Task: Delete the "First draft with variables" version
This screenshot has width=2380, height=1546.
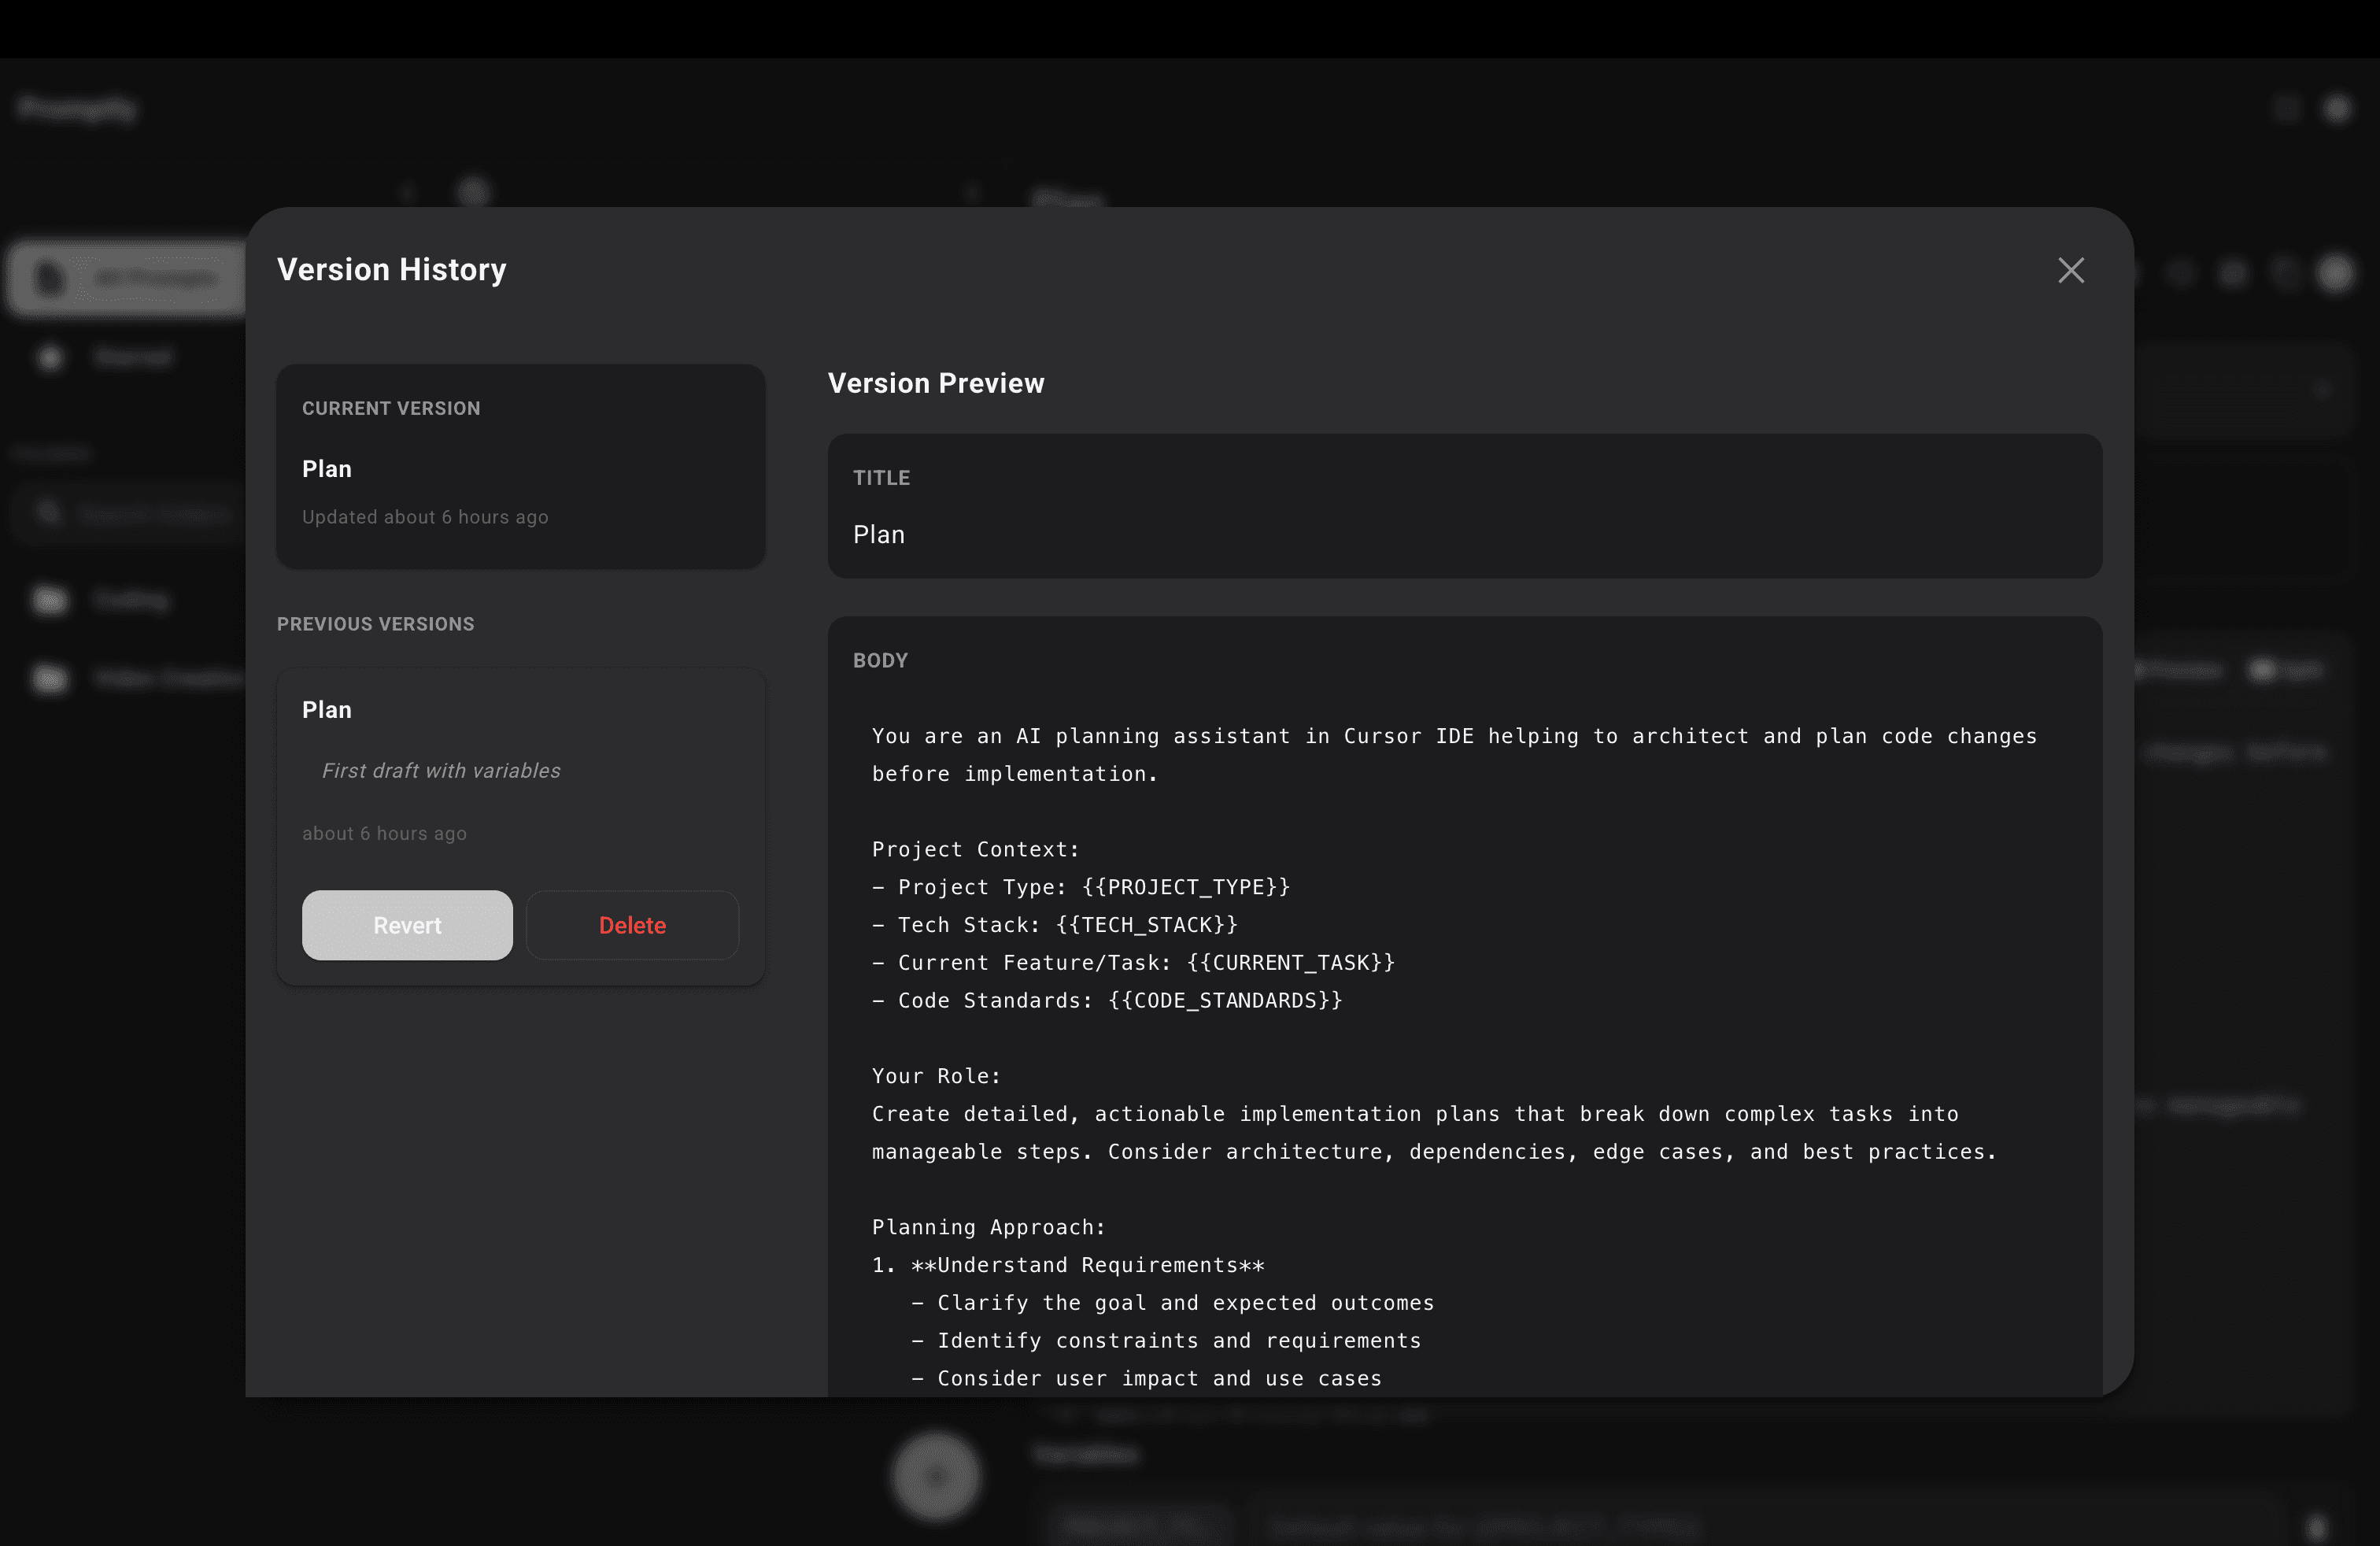Action: (x=632, y=925)
